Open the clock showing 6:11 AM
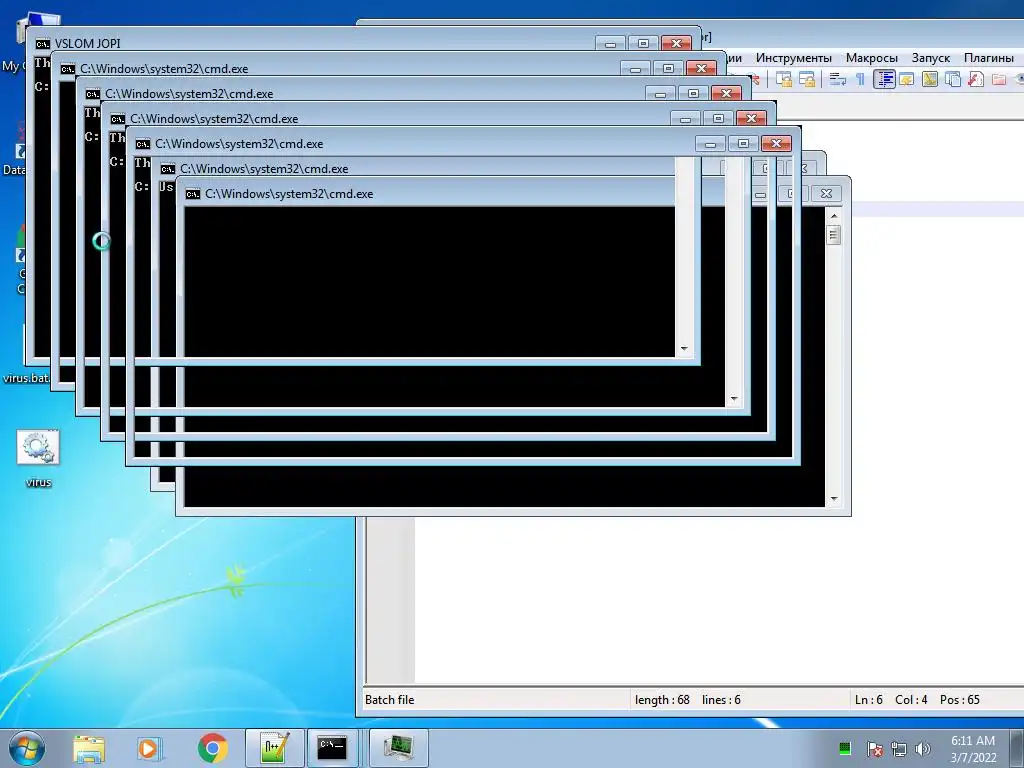1024x768 pixels. click(x=973, y=749)
